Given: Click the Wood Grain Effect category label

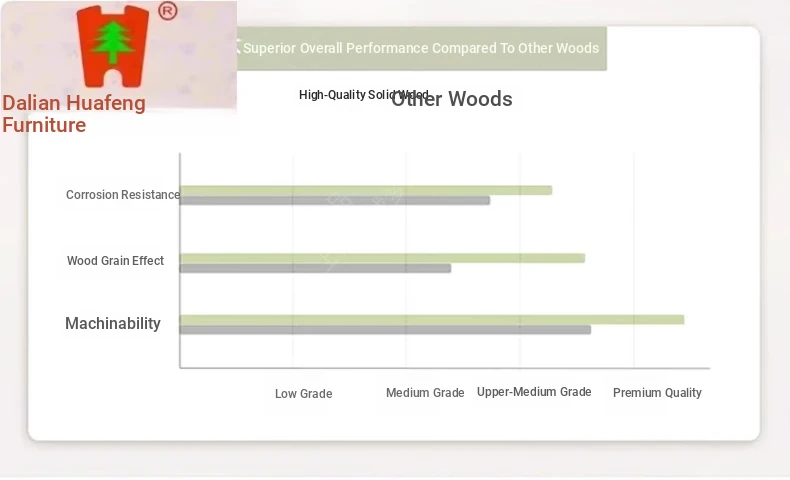Looking at the screenshot, I should click(x=115, y=261).
